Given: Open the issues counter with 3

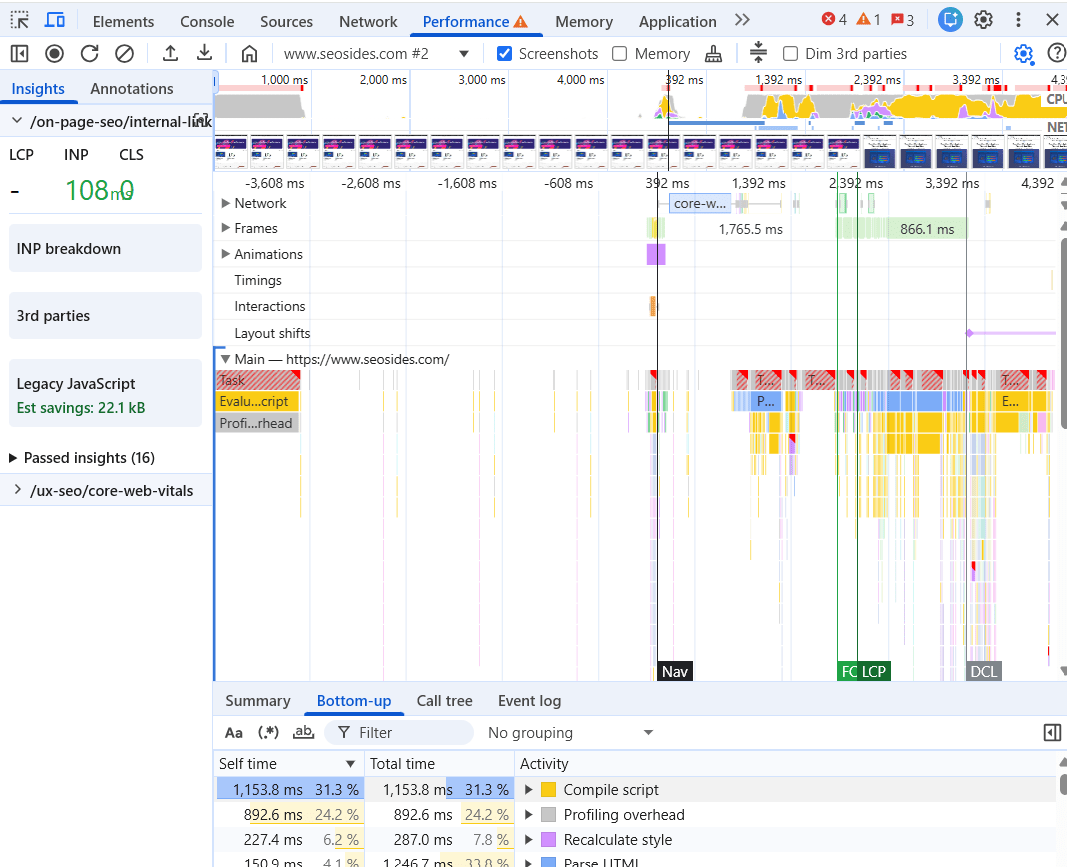Looking at the screenshot, I should pyautogui.click(x=903, y=20).
